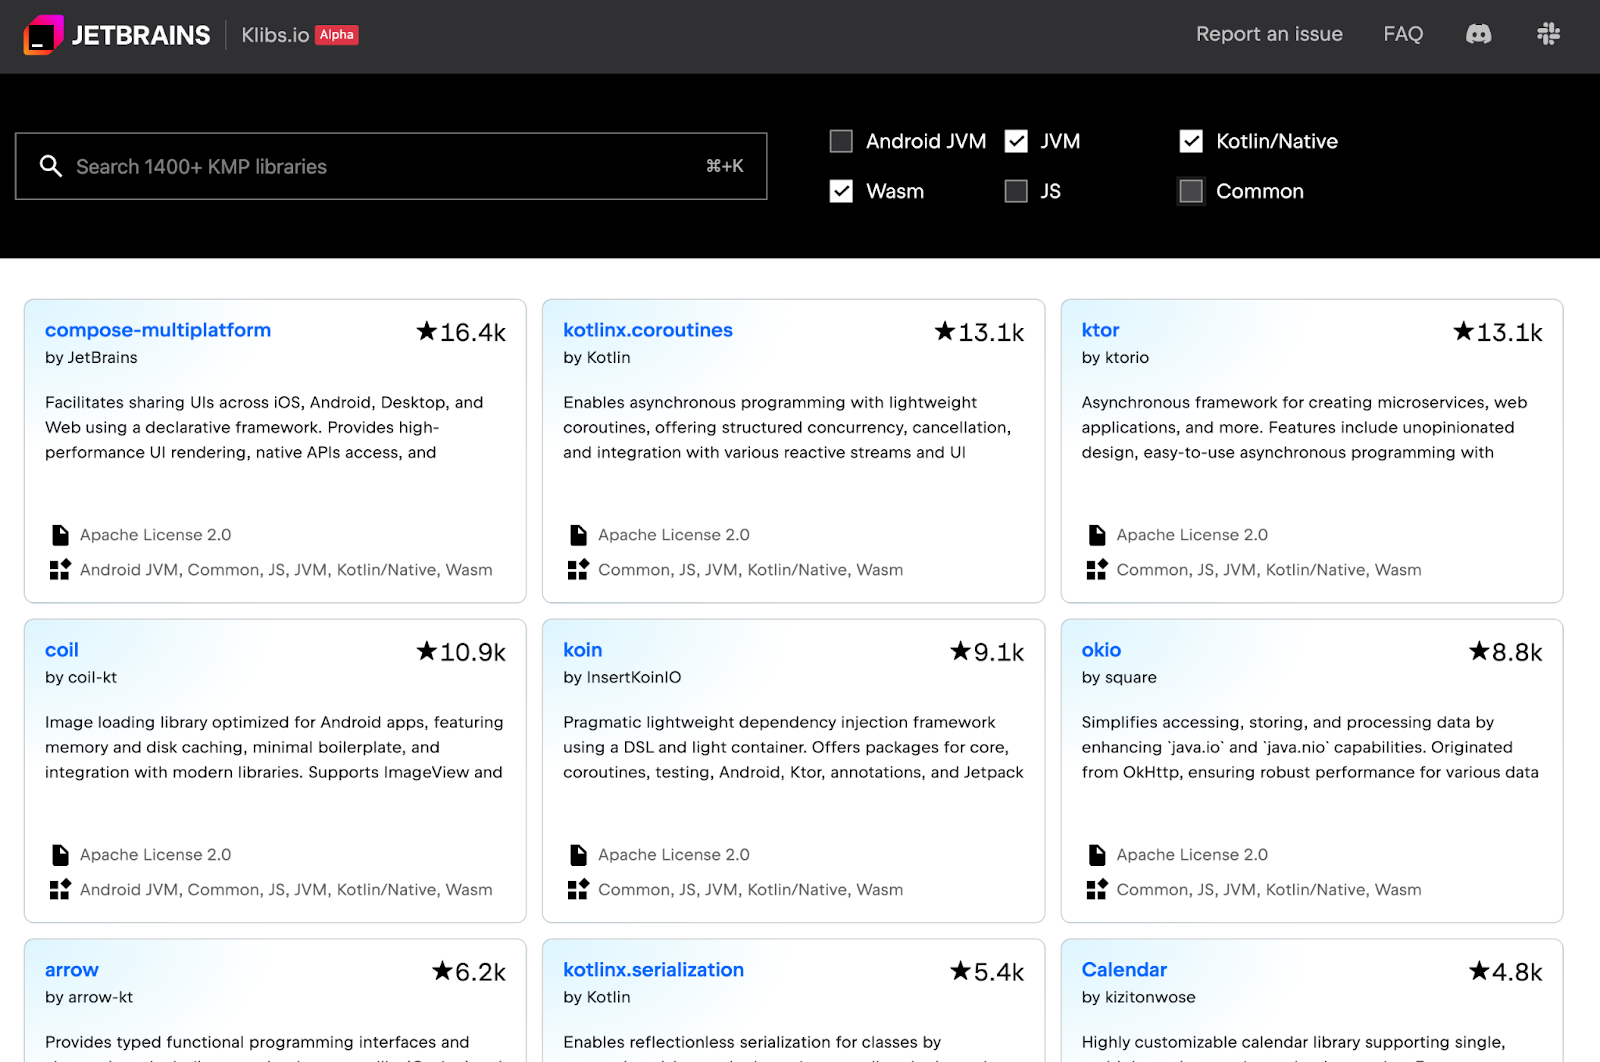Click 'Apache License 2.0' on okio card
The image size is (1600, 1062).
1192,855
